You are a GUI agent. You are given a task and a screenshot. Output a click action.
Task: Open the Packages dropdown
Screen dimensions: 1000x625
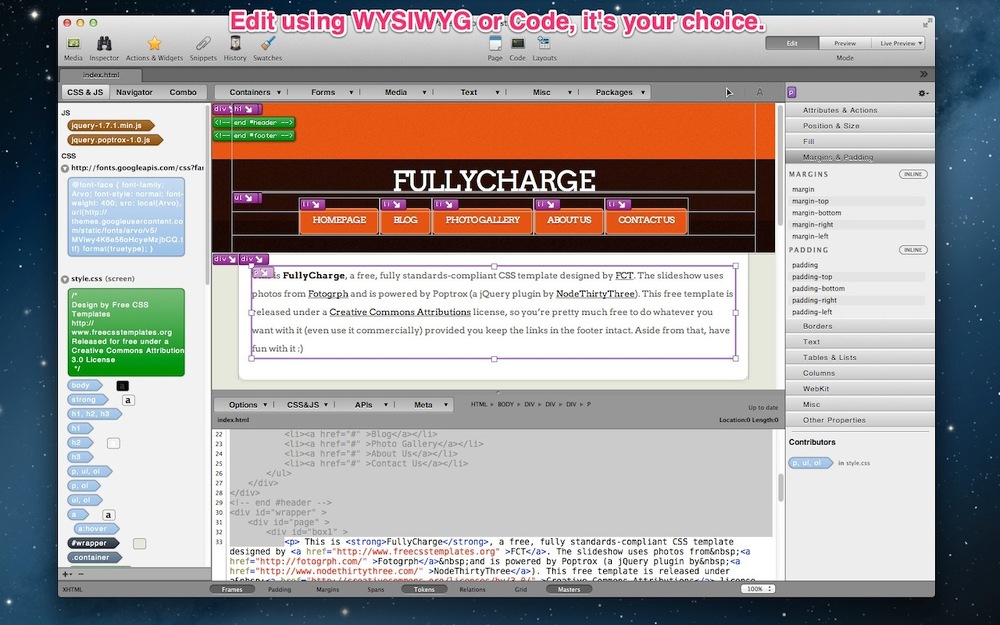(620, 92)
